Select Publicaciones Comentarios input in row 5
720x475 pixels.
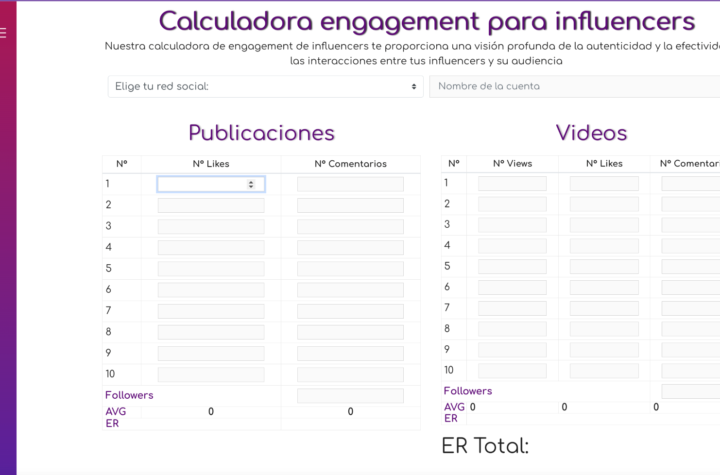click(x=350, y=269)
